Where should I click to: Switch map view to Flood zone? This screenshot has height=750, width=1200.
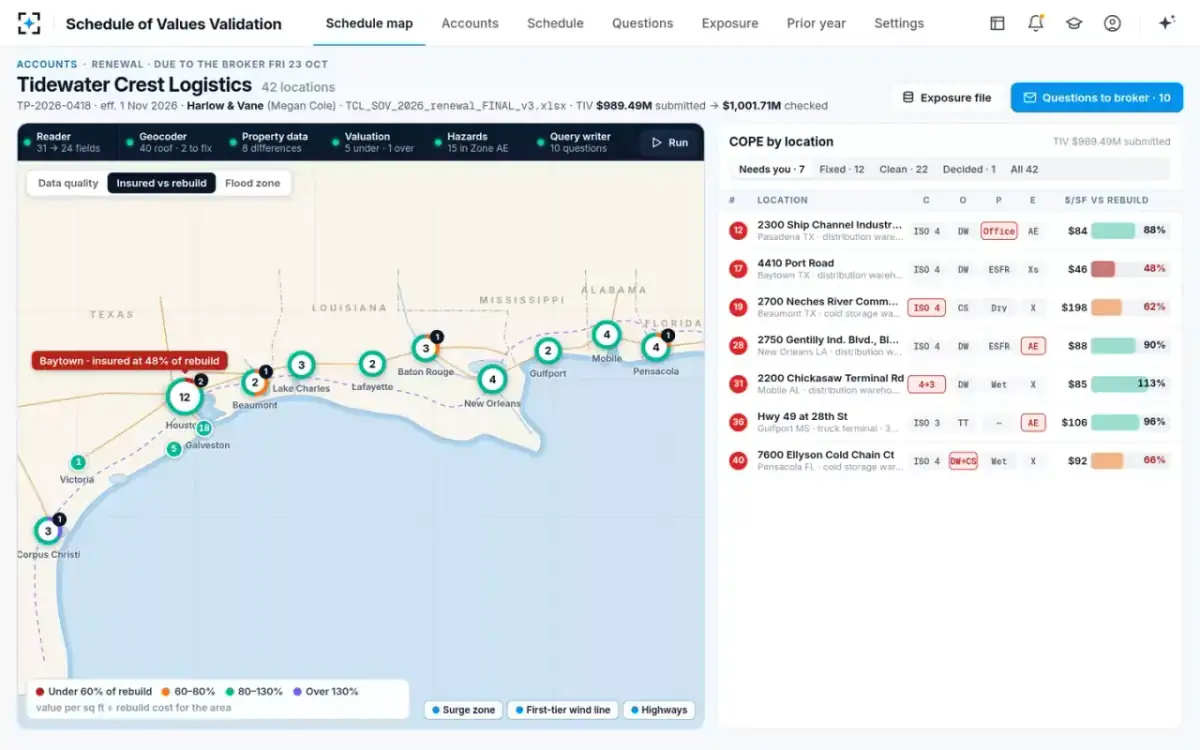tap(253, 183)
